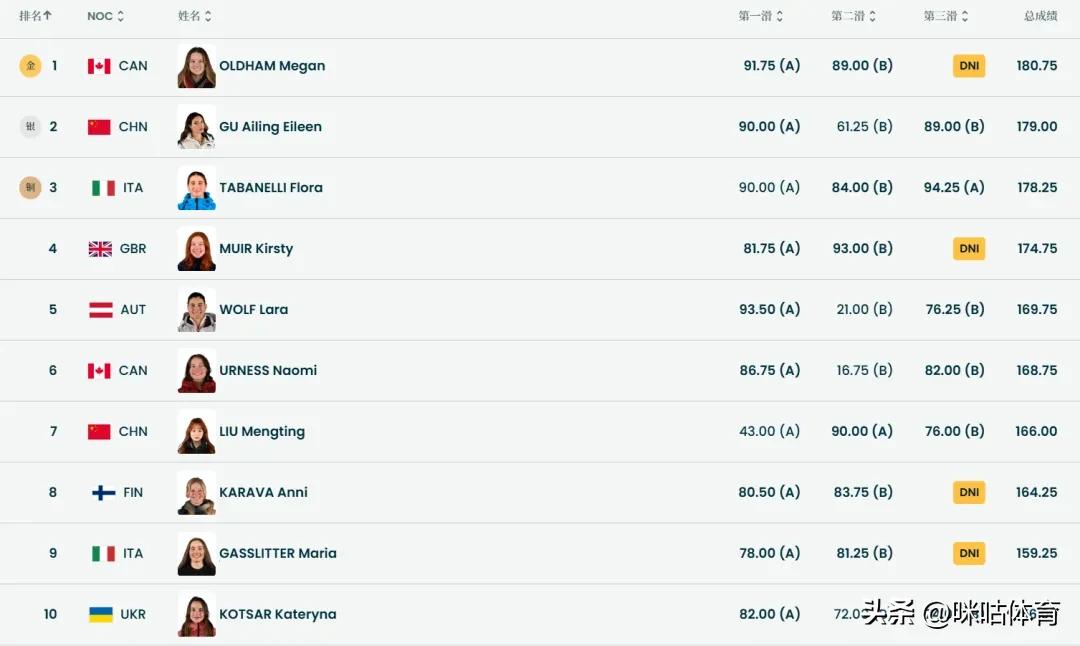Click LIU Mengting's profile photo
Image resolution: width=1080 pixels, height=646 pixels.
click(196, 432)
